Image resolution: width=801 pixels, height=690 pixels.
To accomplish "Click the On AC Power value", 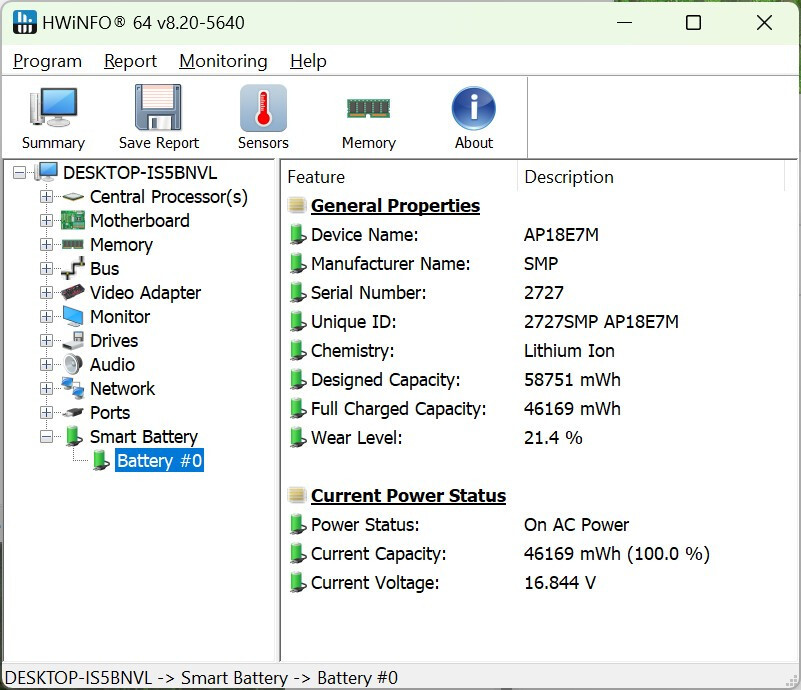I will pos(576,525).
